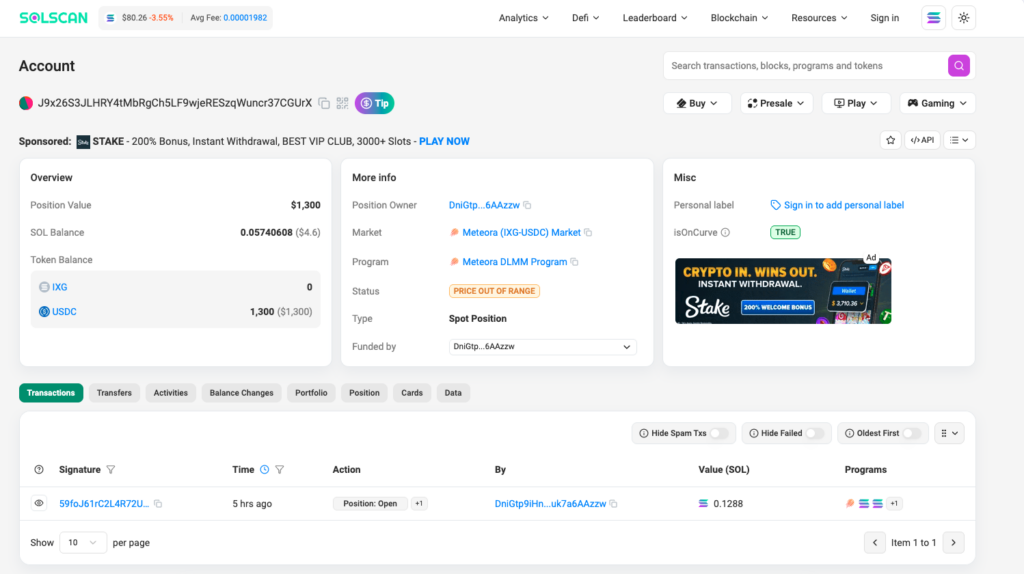Image resolution: width=1024 pixels, height=574 pixels.
Task: Toggle light/dark theme sun icon
Action: tap(963, 18)
